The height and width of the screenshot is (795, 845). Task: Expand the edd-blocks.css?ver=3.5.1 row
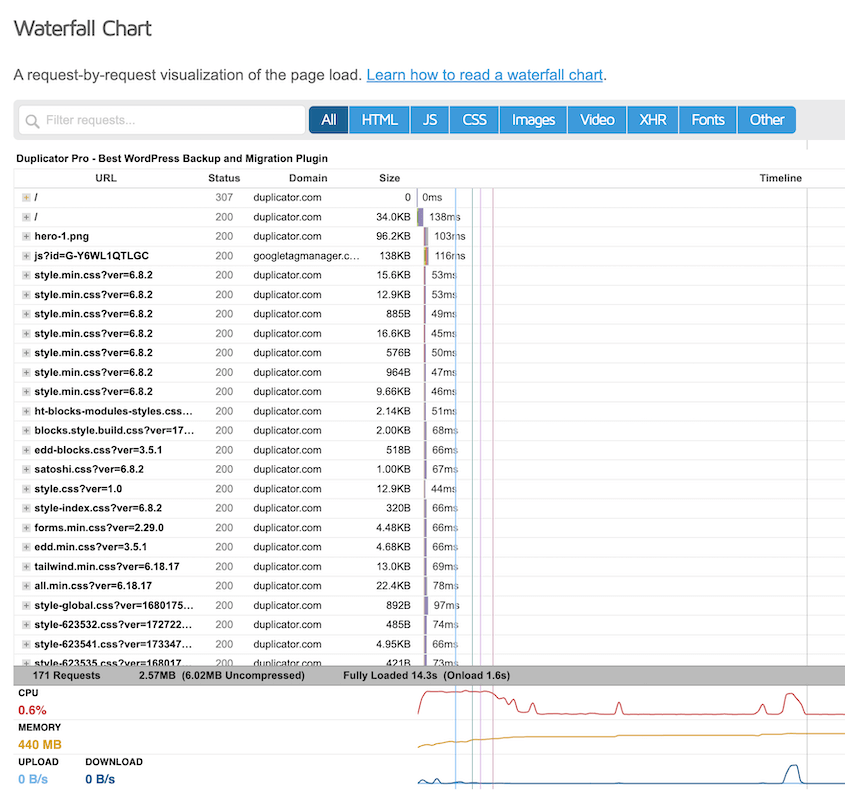pos(26,450)
